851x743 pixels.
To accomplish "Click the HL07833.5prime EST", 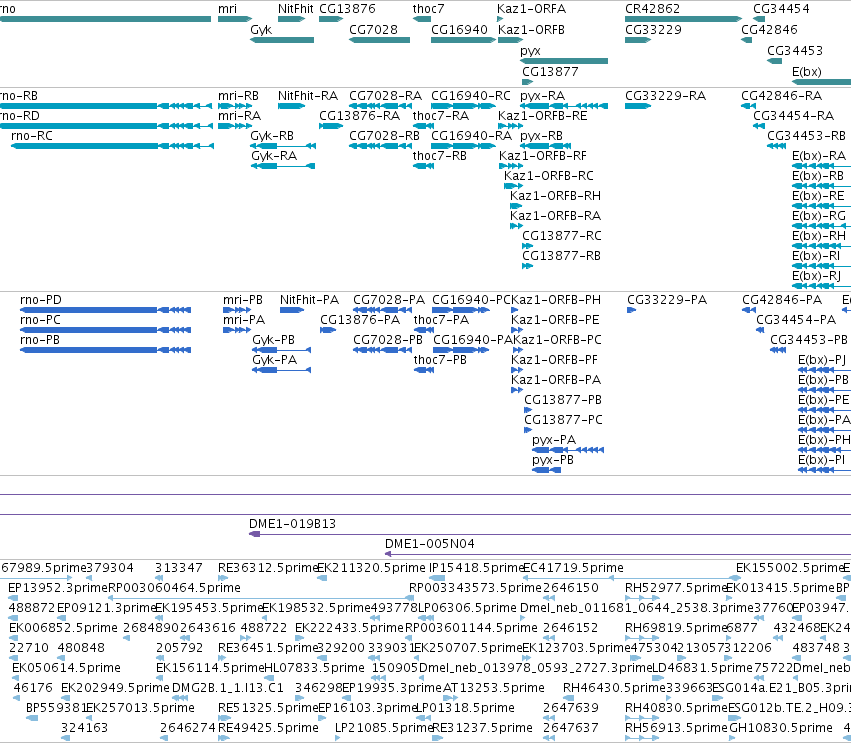I will click(x=270, y=679).
